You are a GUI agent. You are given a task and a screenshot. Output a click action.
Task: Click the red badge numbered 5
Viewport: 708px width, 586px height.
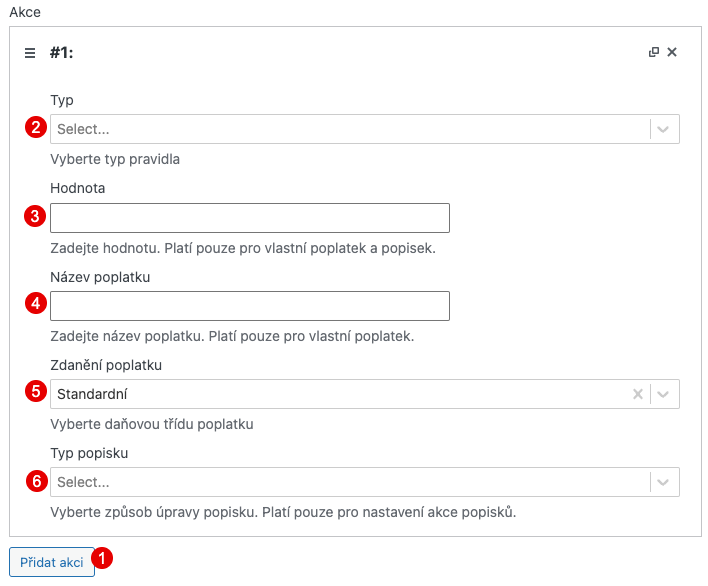(36, 393)
